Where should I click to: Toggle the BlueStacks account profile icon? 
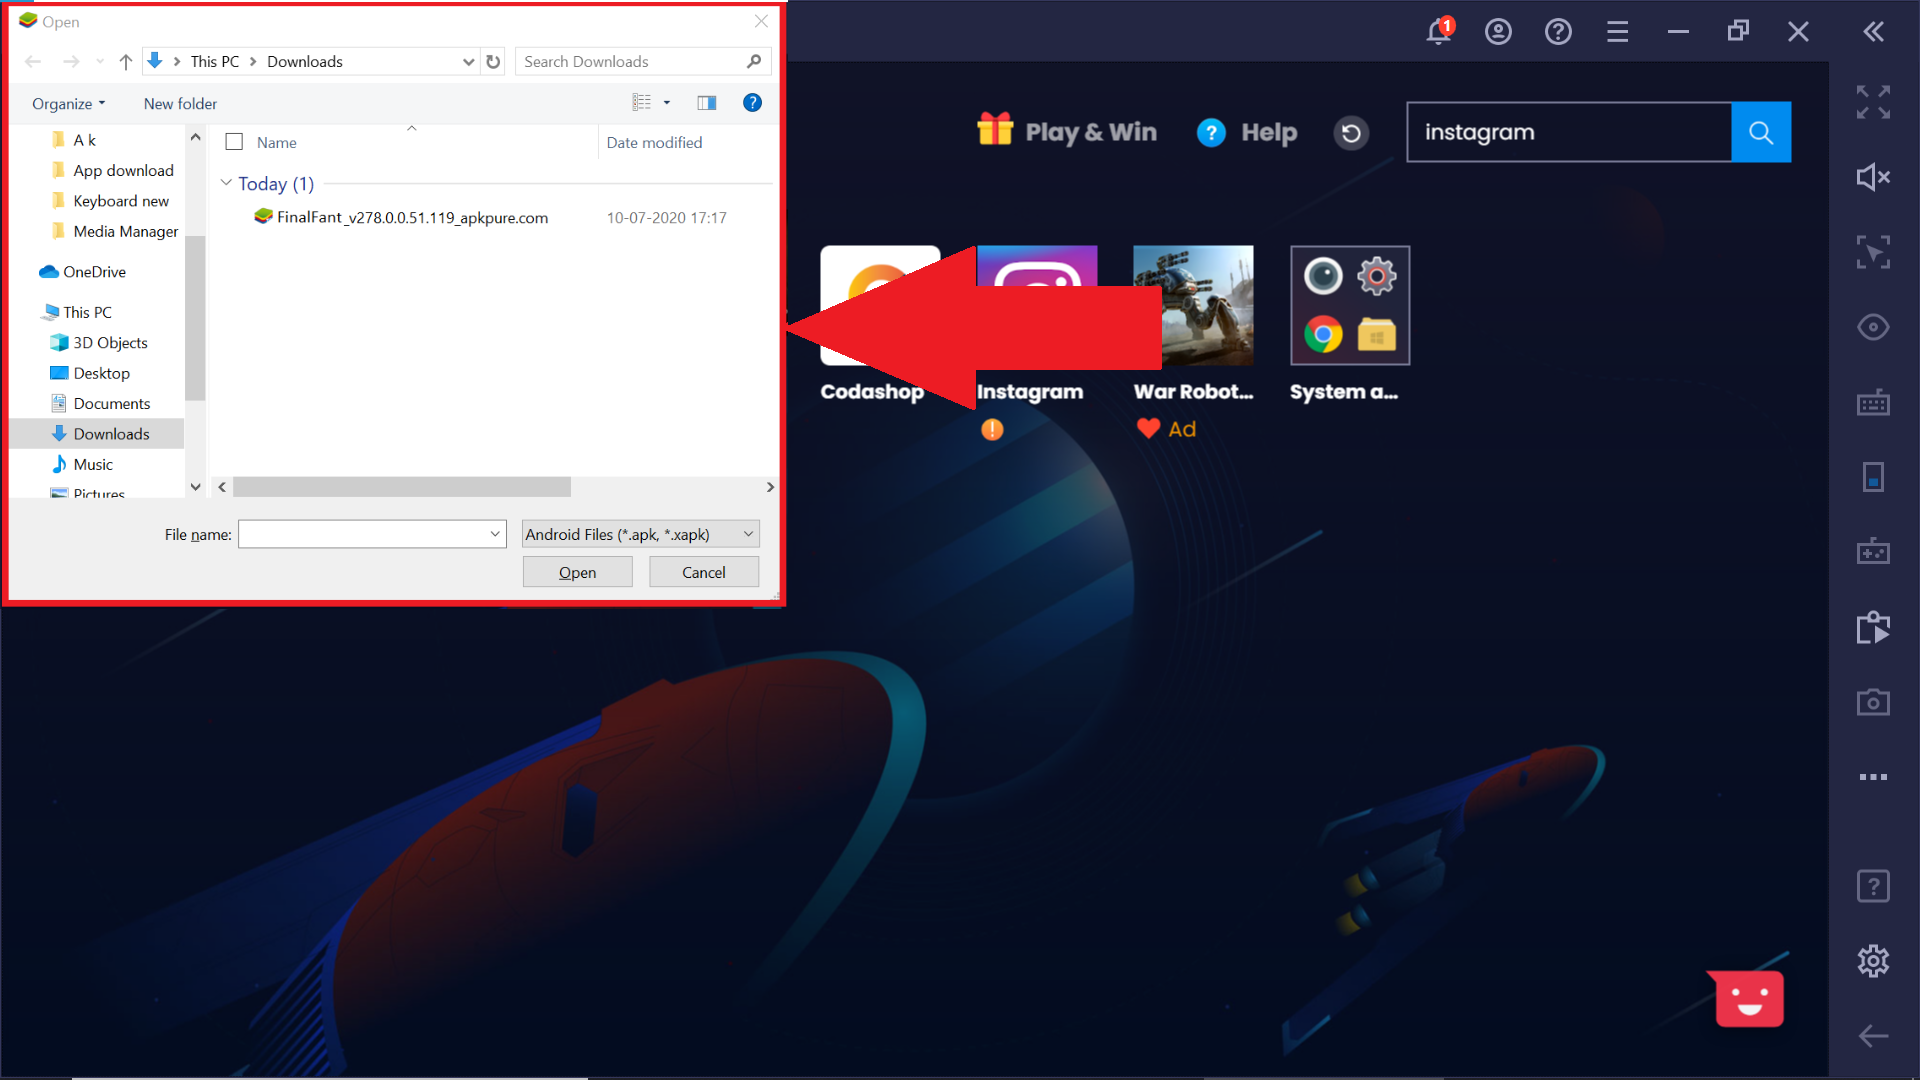1497,28
